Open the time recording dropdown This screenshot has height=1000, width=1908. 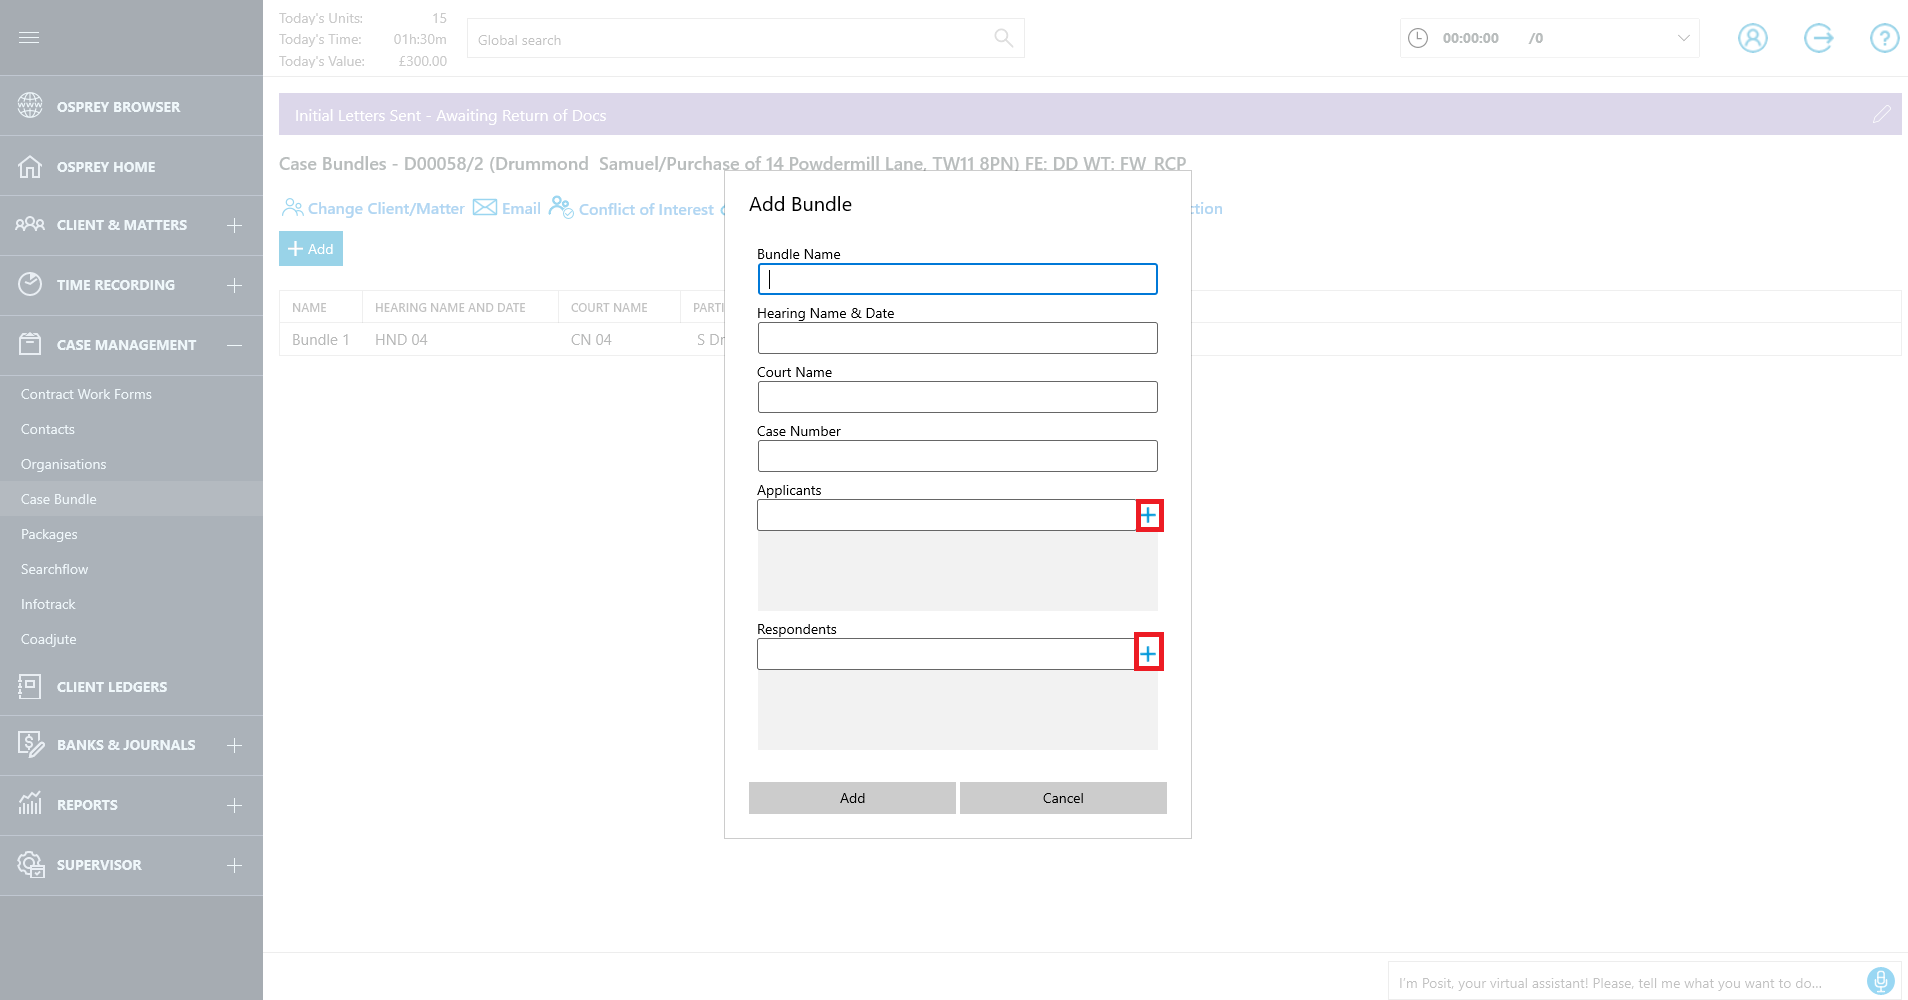[1683, 37]
